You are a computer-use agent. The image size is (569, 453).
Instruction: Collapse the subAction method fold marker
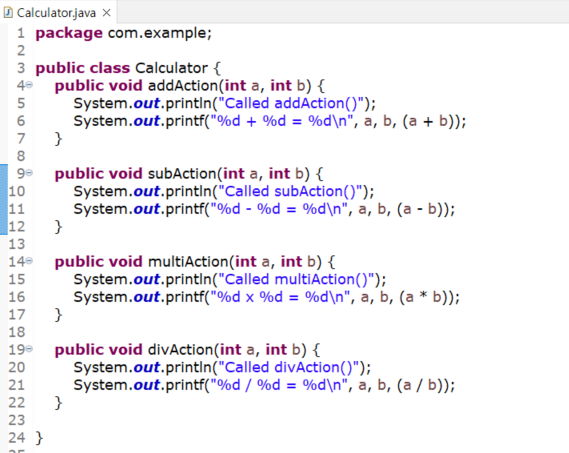tap(29, 173)
